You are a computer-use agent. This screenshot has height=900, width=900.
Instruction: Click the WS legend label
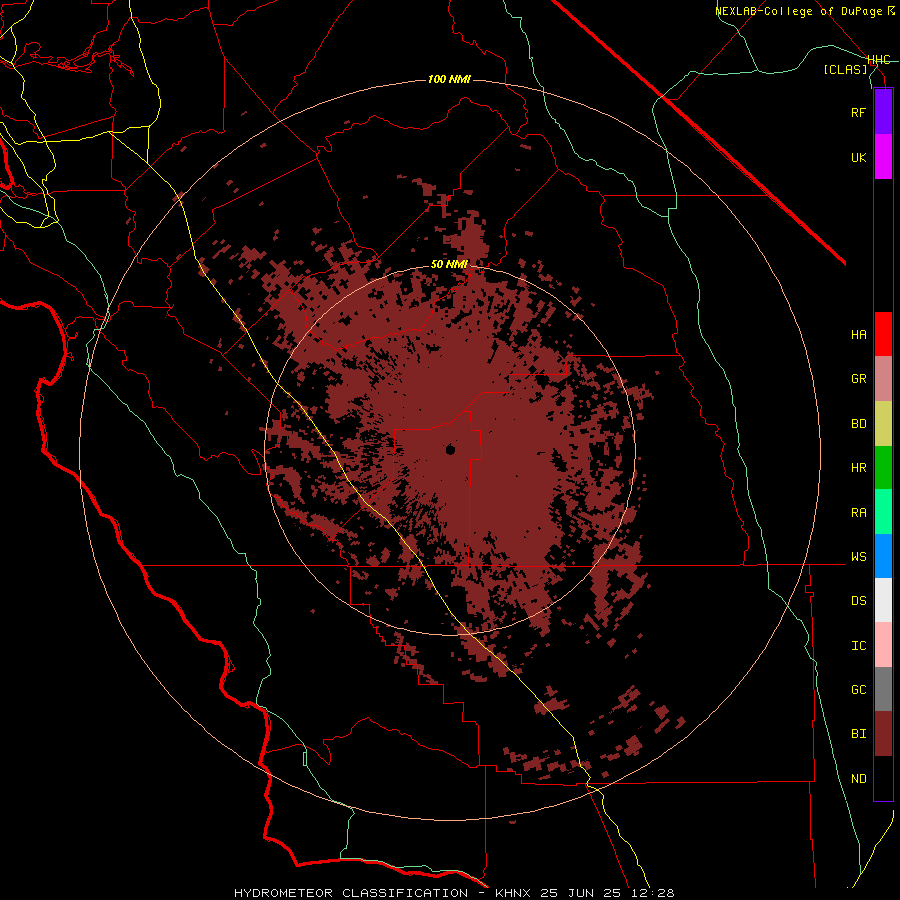coord(858,557)
